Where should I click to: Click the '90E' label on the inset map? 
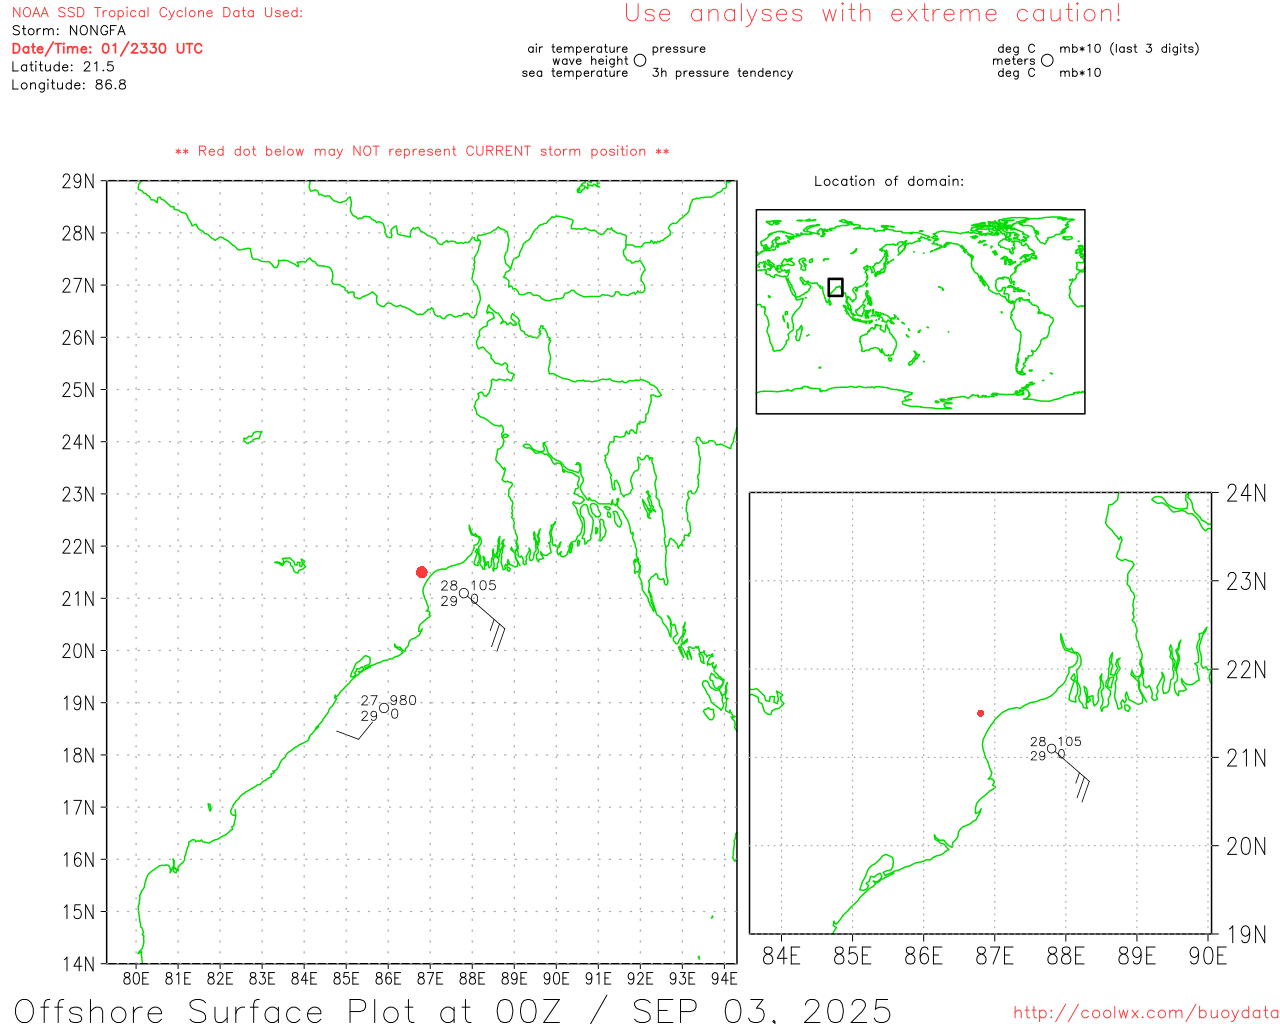[1208, 956]
